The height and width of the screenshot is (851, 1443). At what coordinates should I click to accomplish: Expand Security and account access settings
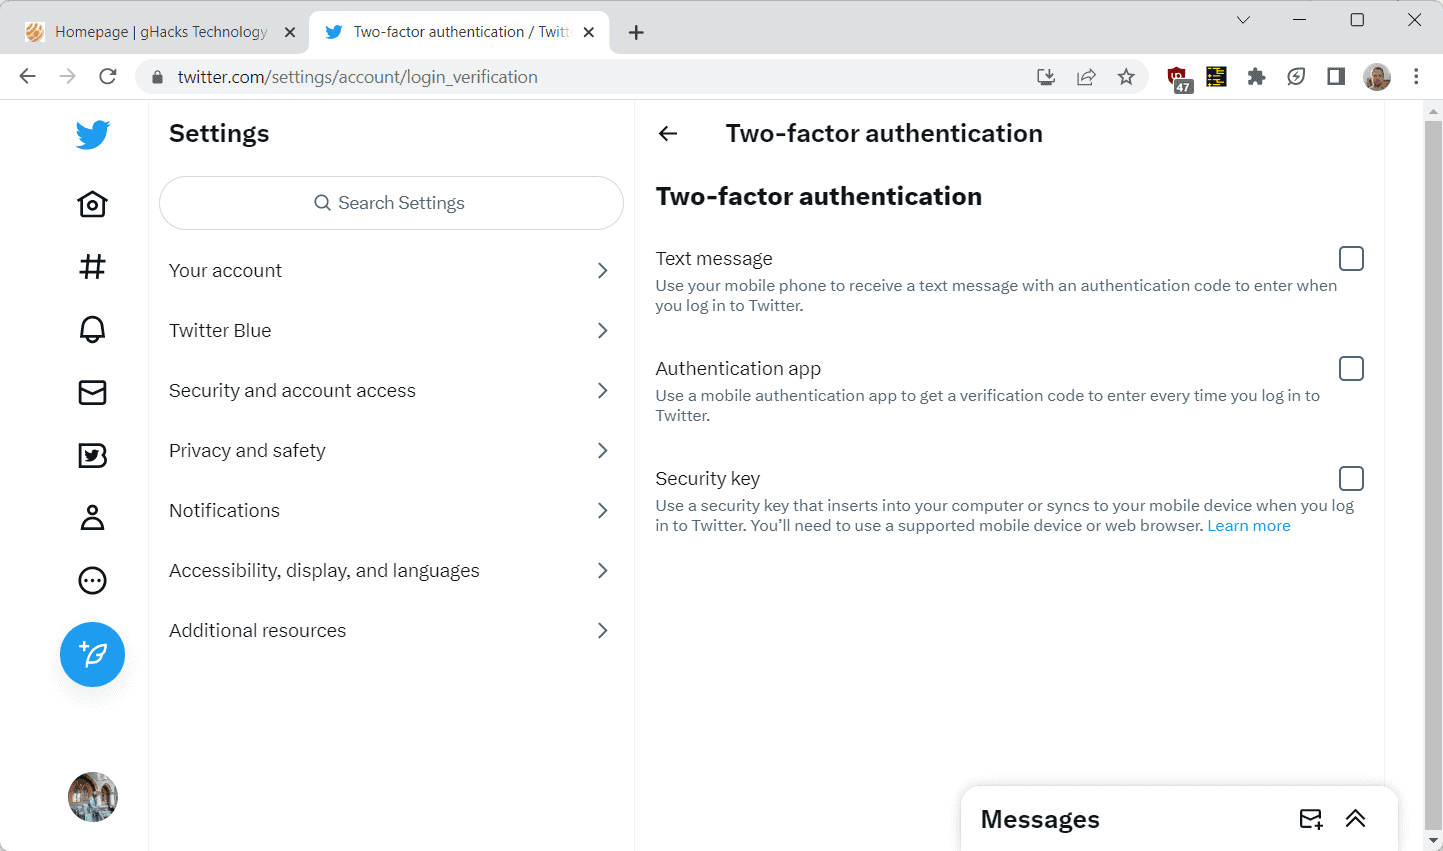(x=390, y=390)
